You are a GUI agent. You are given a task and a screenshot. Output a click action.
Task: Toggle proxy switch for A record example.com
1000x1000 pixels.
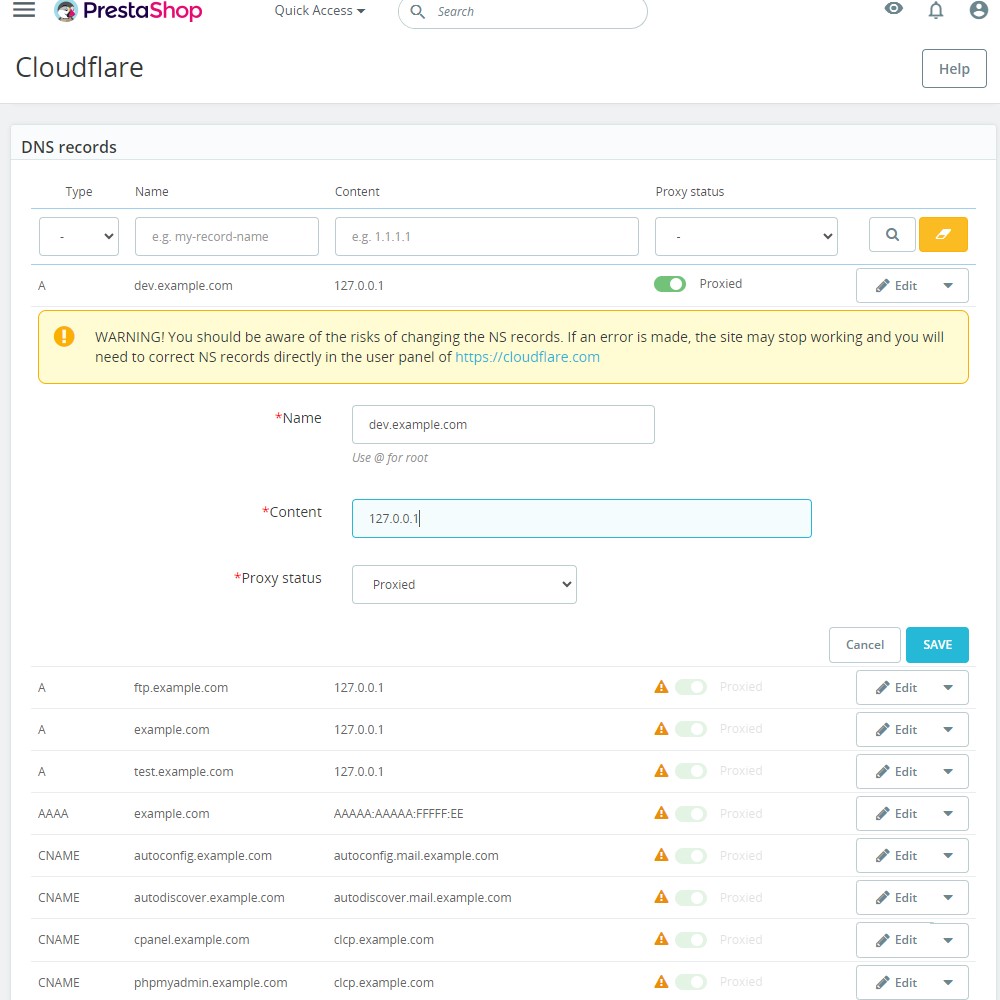coord(691,729)
